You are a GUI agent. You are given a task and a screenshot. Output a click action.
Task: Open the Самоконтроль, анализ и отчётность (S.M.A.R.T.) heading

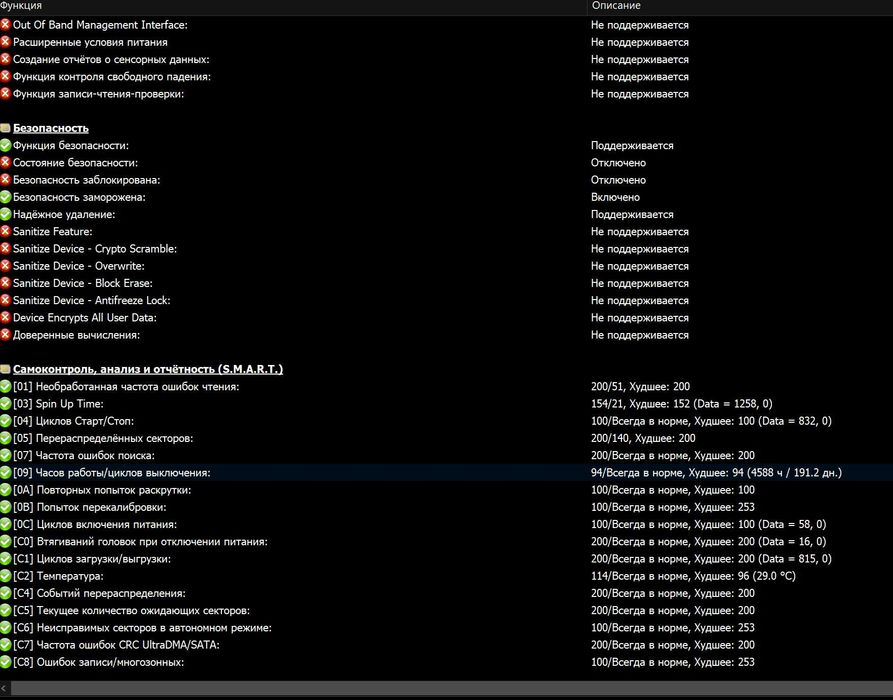tap(148, 369)
